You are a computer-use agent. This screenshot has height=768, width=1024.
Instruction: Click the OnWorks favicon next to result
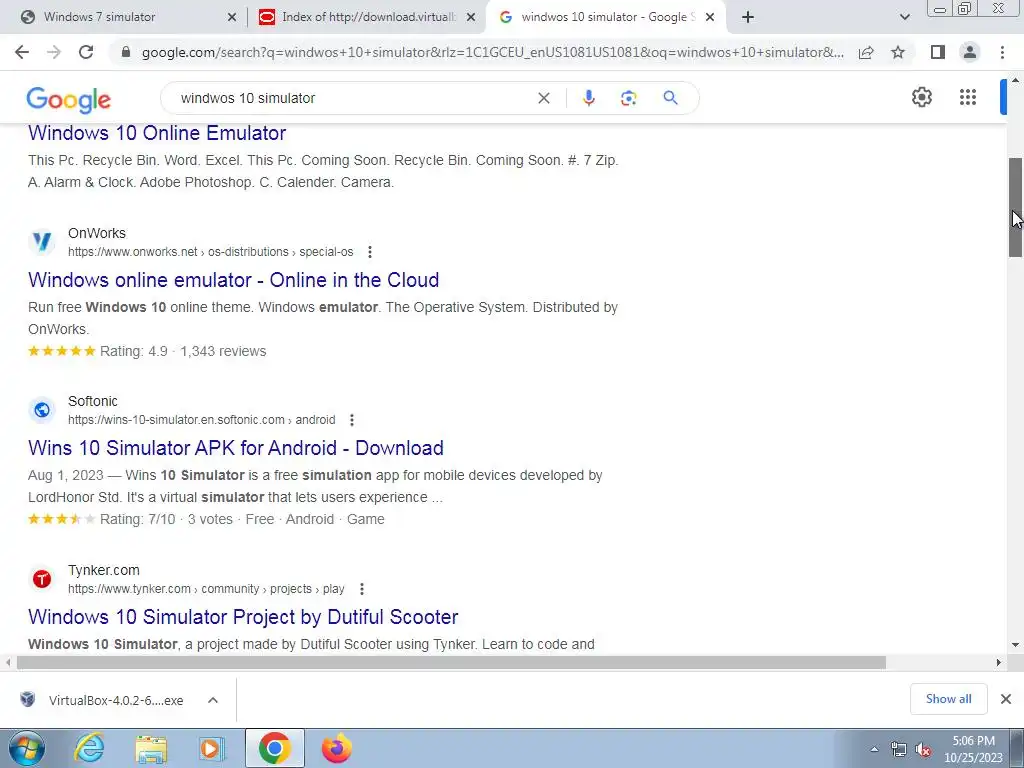point(42,242)
